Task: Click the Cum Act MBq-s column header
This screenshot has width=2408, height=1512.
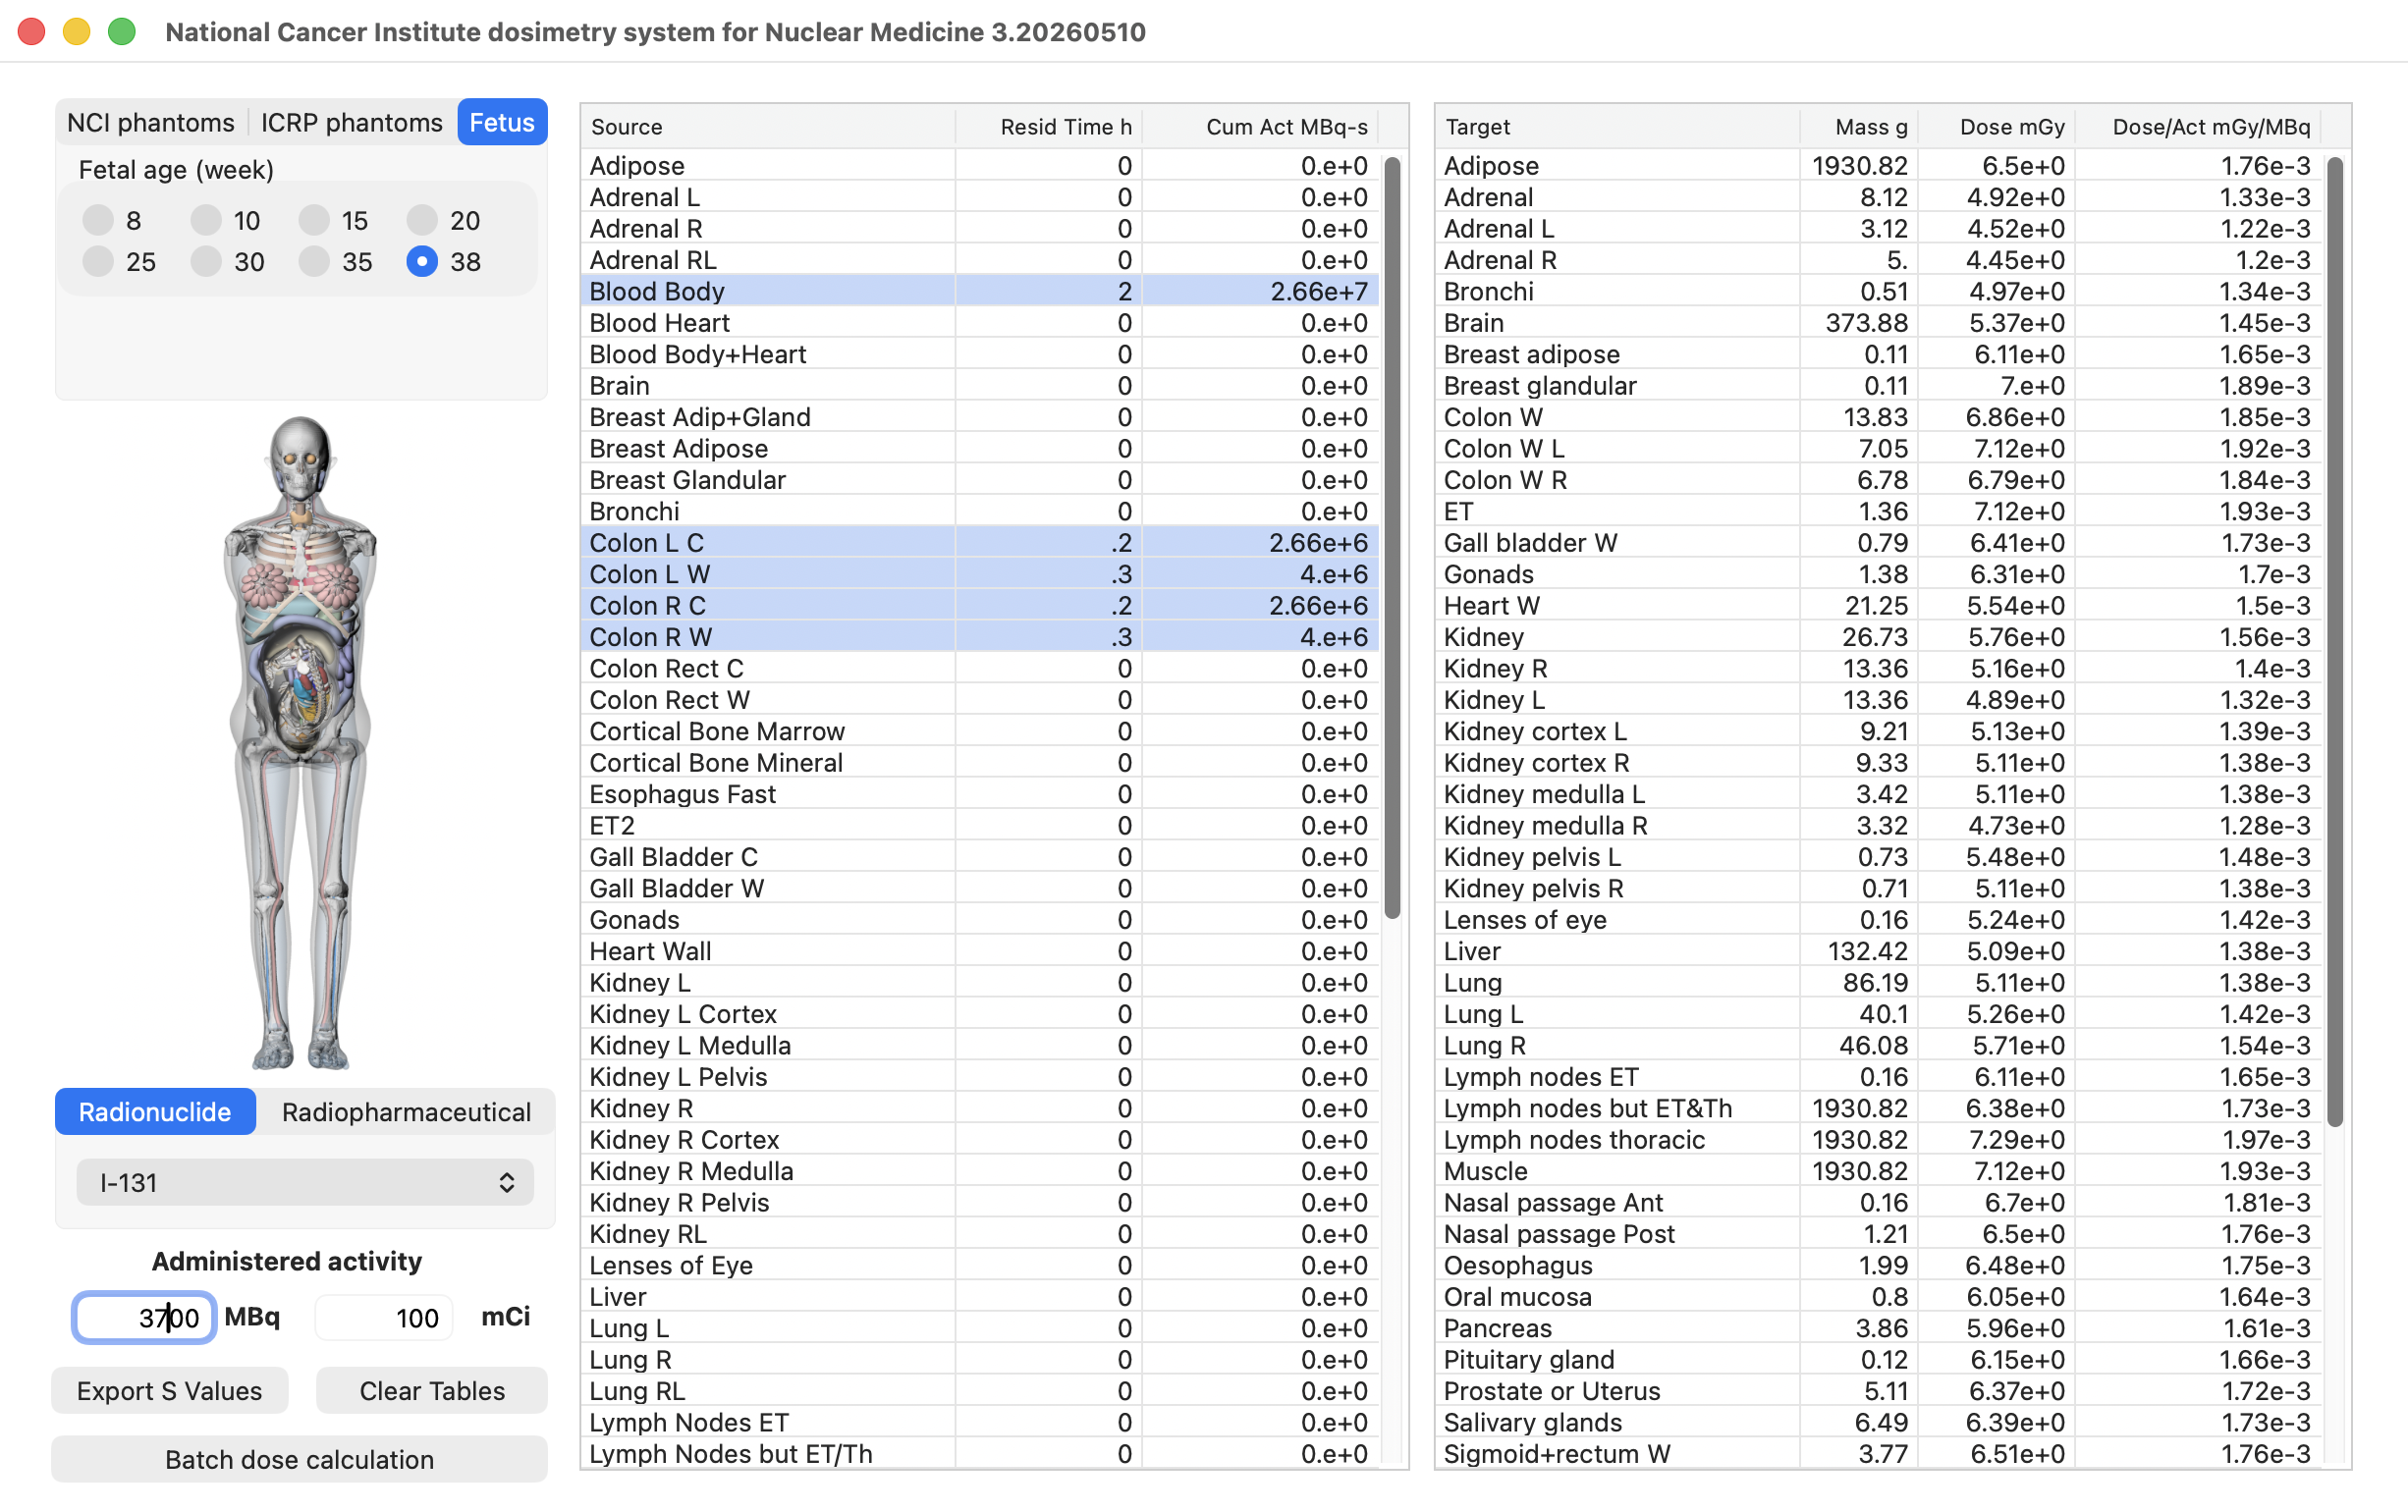Action: [1261, 127]
